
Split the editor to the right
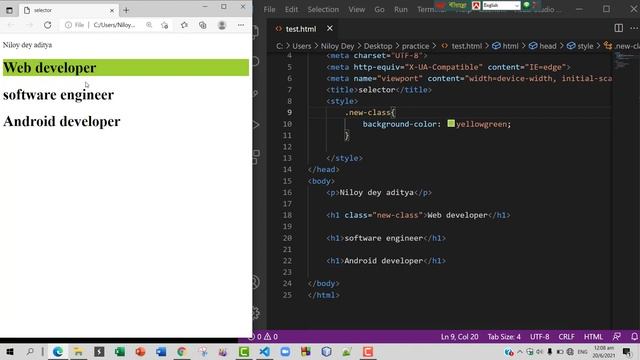618,28
